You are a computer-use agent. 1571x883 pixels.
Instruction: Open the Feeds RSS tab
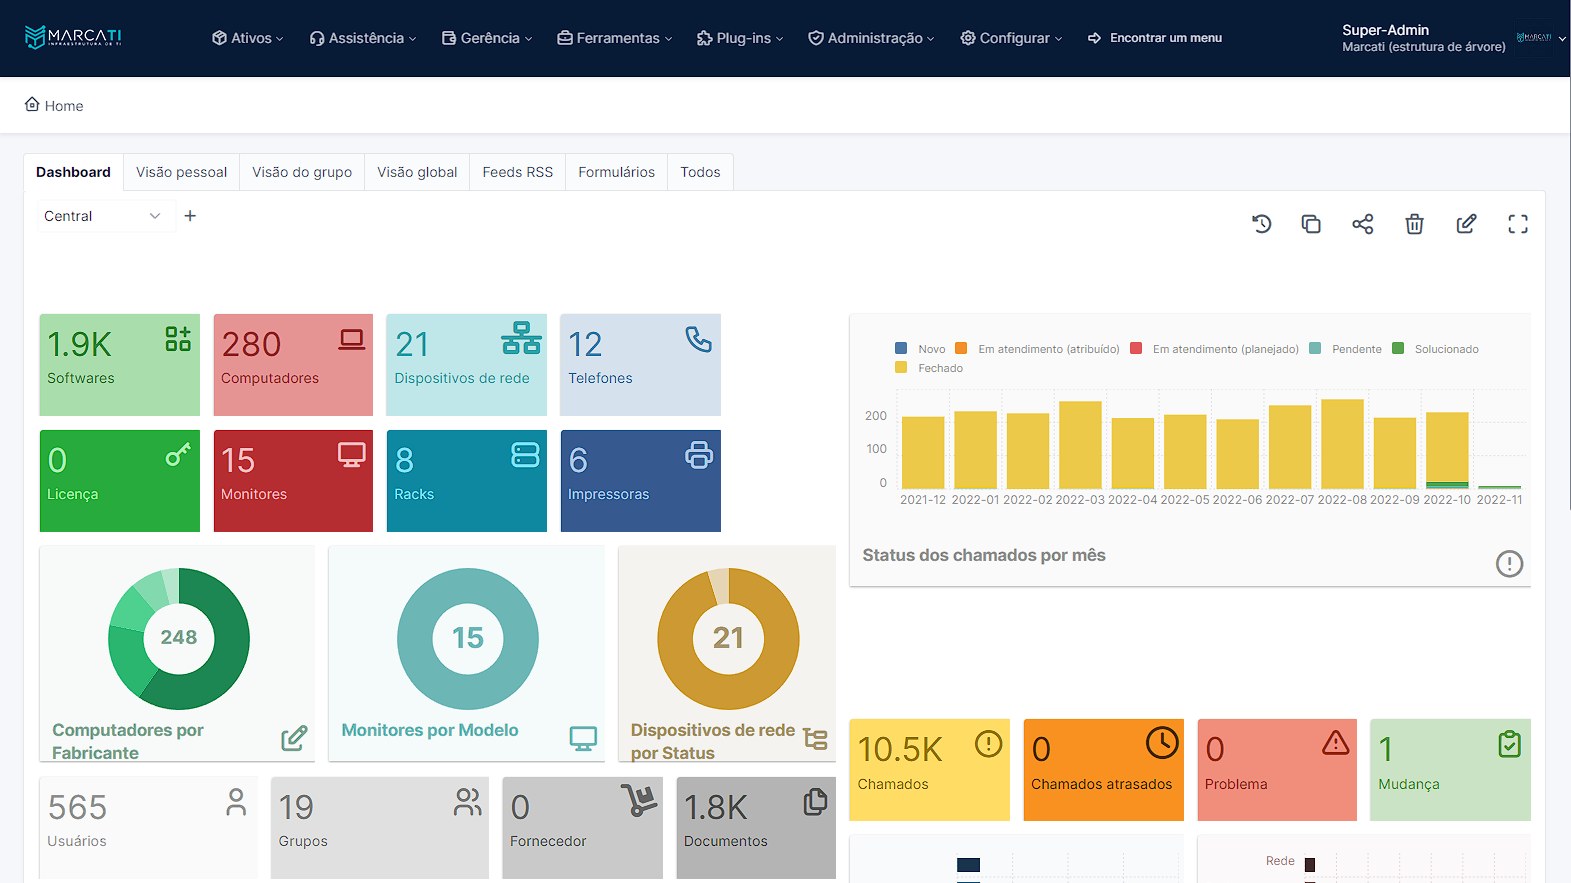[x=517, y=172]
